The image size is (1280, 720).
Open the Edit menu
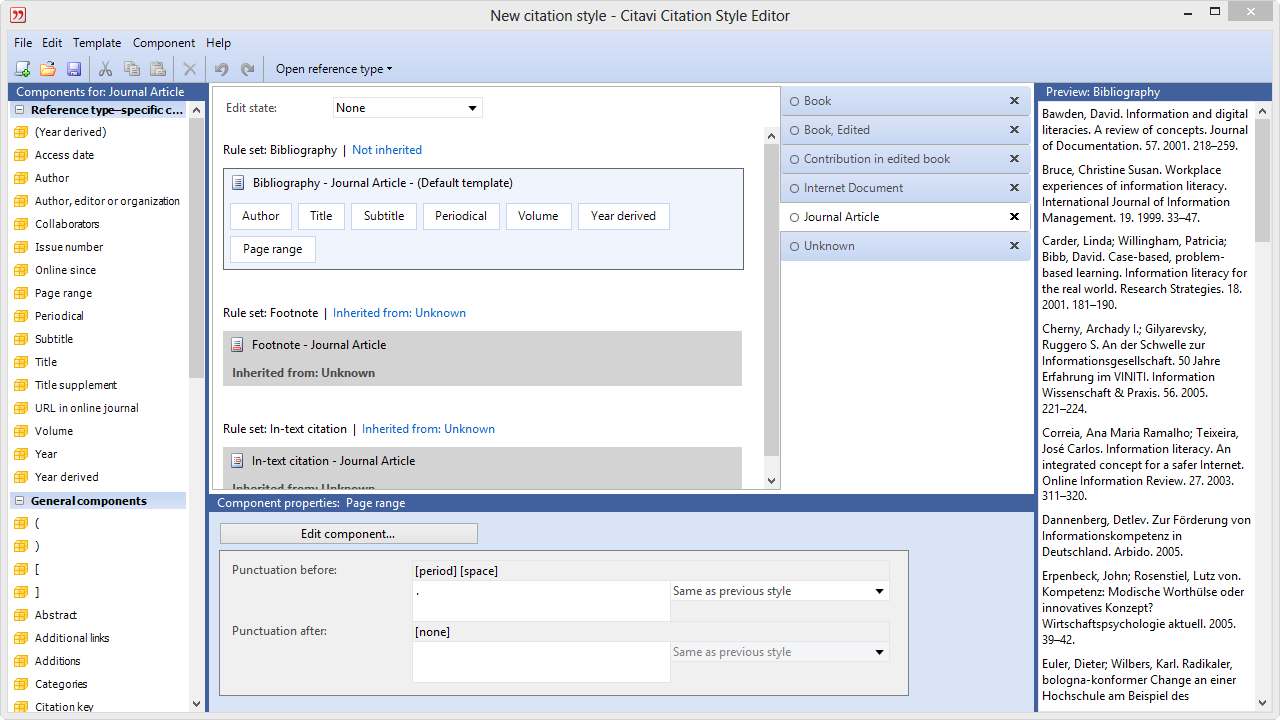click(x=52, y=43)
